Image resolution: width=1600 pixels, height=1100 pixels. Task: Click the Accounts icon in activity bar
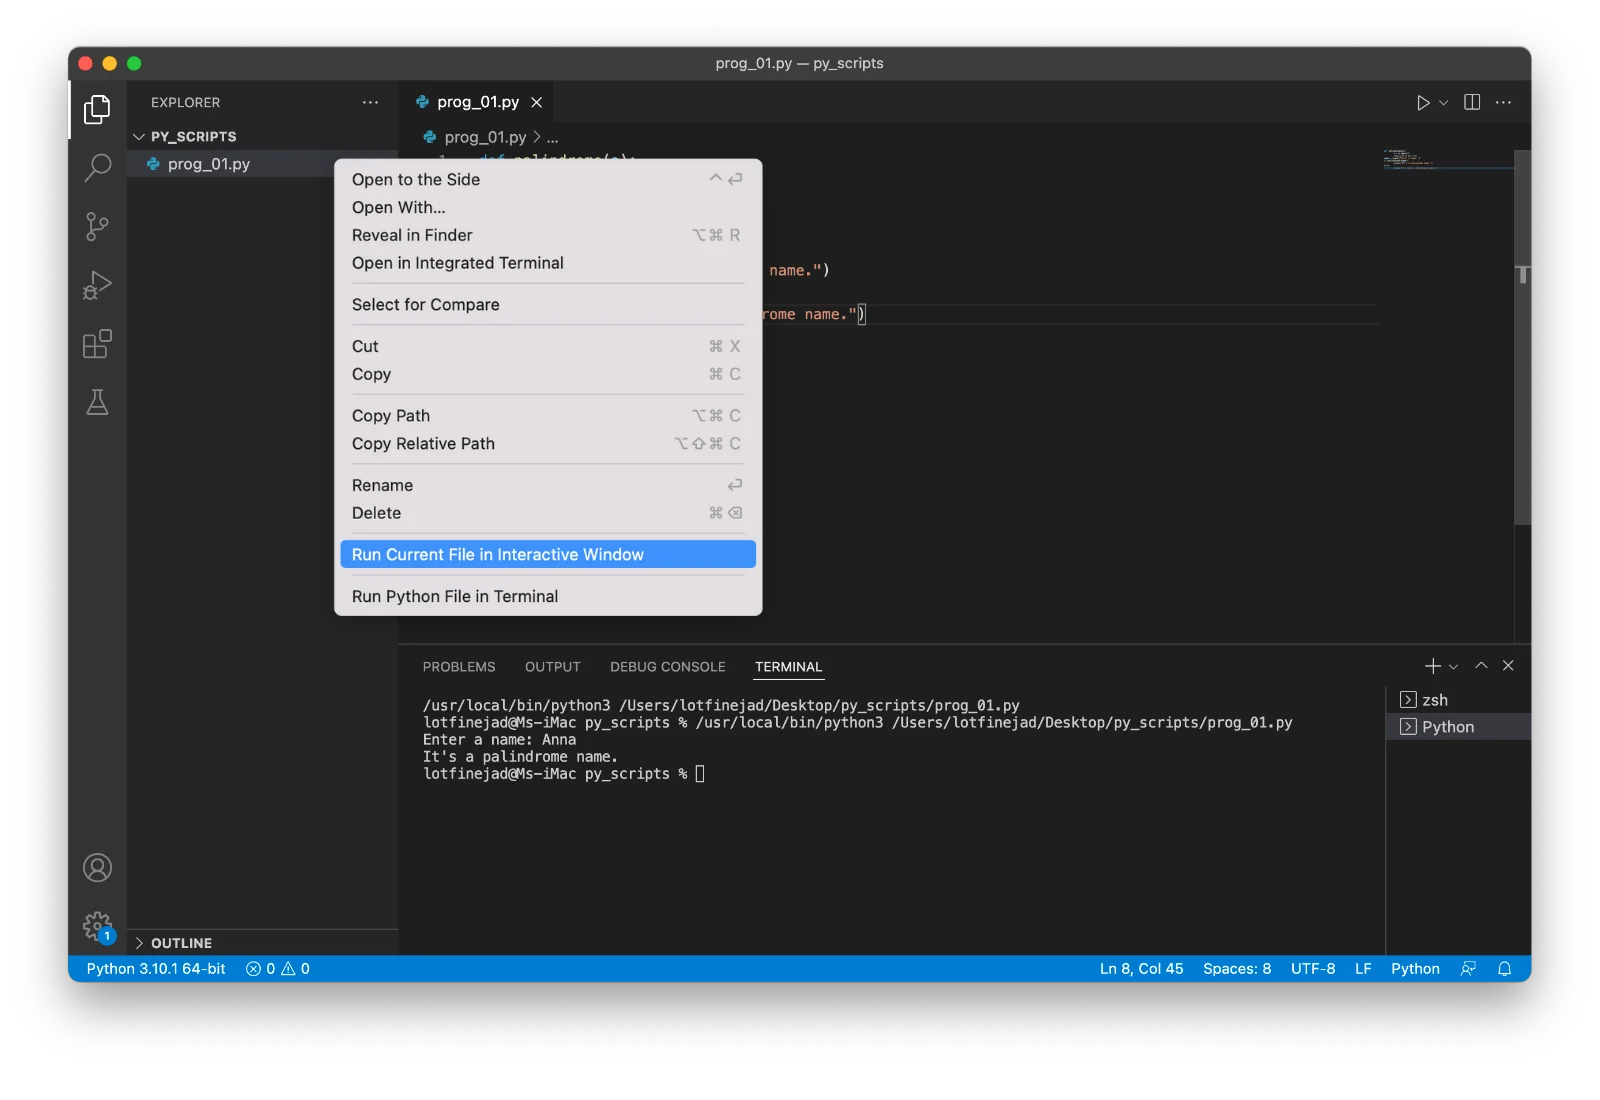[x=97, y=868]
